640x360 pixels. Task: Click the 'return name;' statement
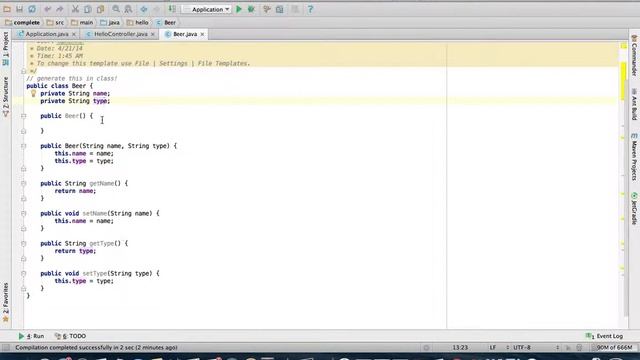click(x=76, y=191)
